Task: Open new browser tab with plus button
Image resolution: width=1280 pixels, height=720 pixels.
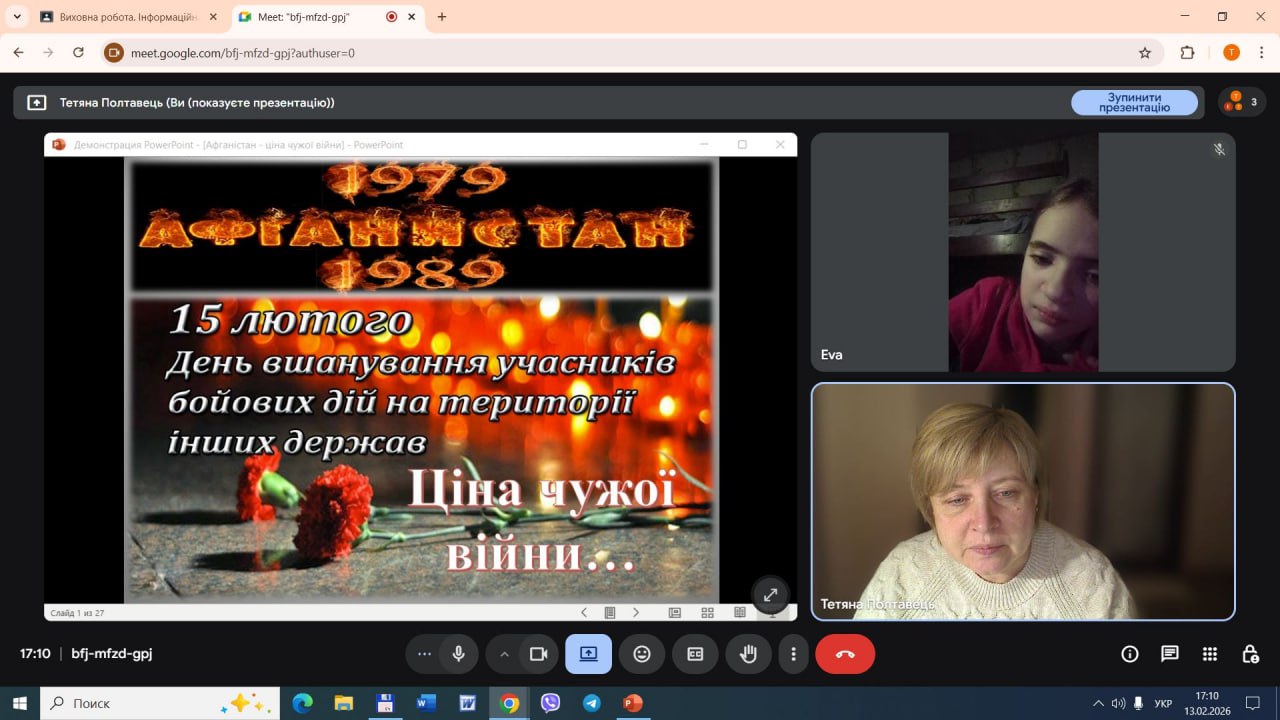Action: coord(442,17)
